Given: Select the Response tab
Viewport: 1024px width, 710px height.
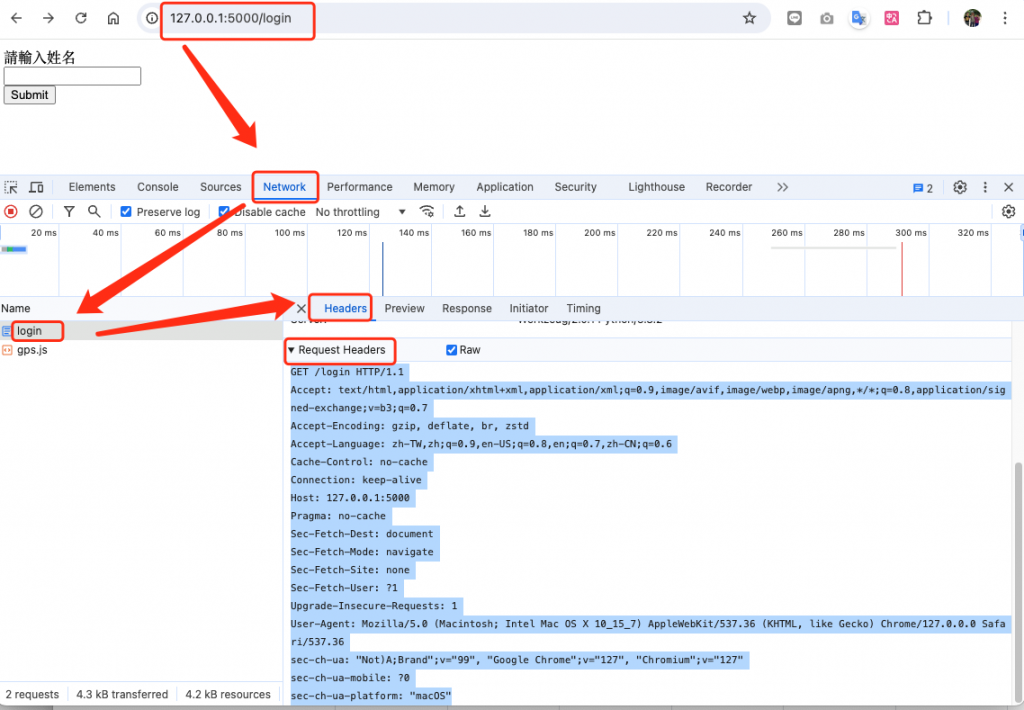Looking at the screenshot, I should point(467,309).
